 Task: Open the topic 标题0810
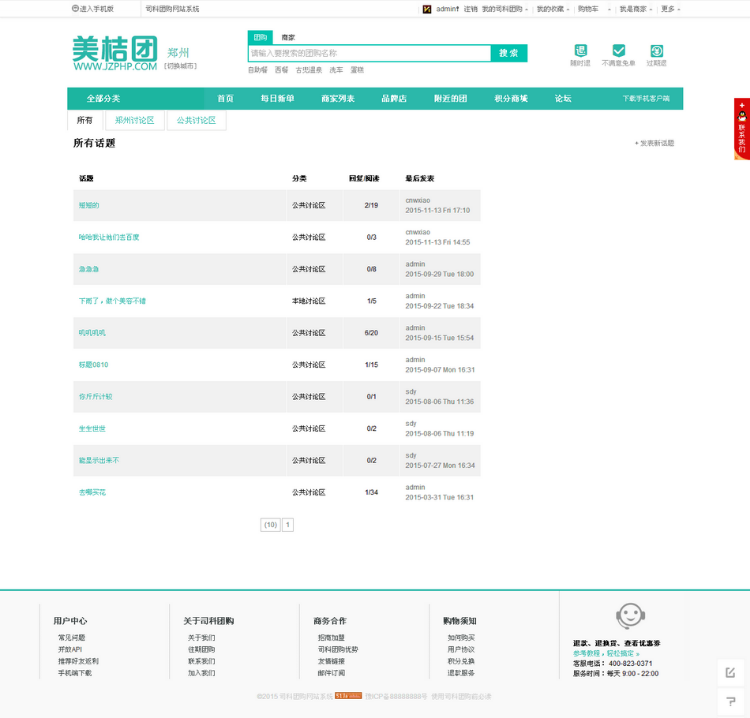[x=93, y=365]
